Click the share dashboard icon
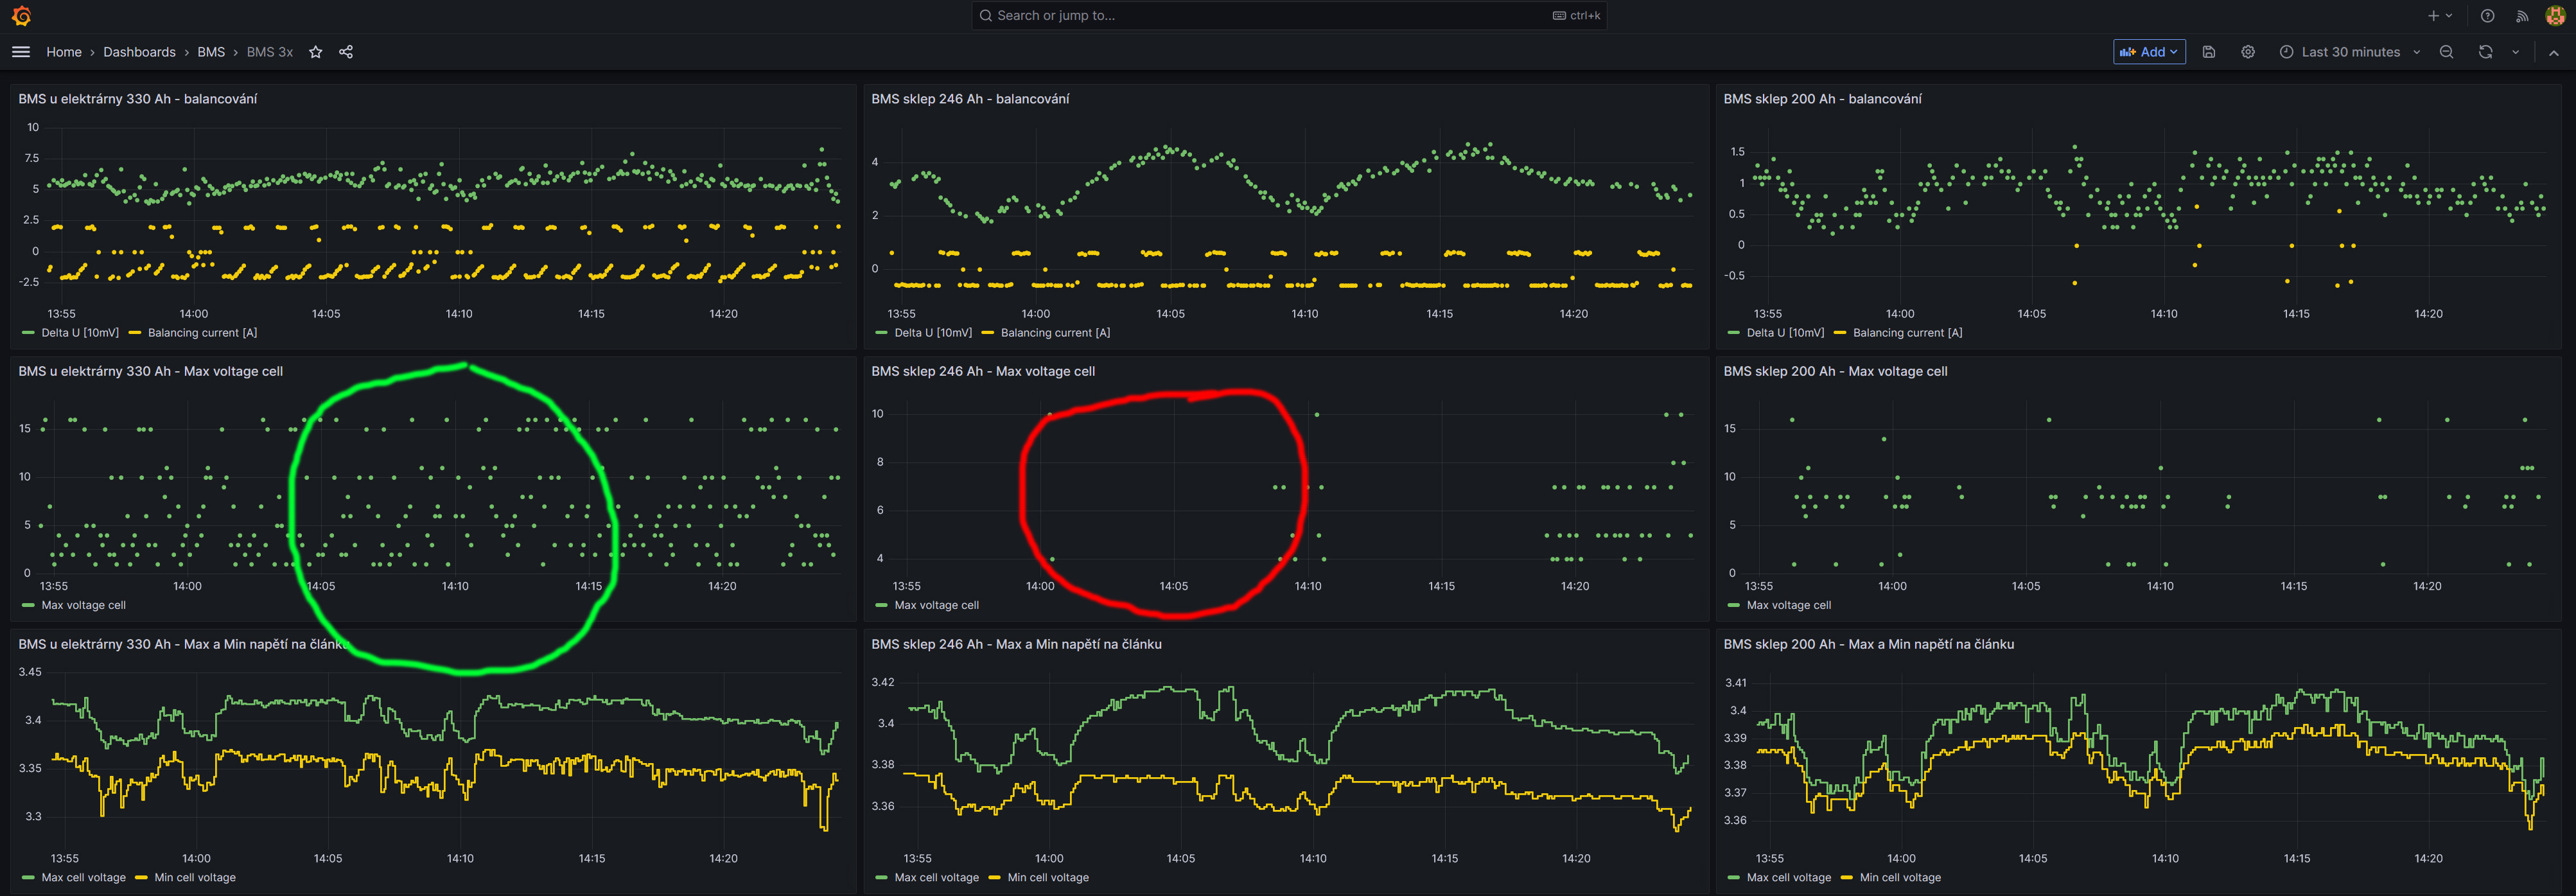This screenshot has height=896, width=2576. 346,52
